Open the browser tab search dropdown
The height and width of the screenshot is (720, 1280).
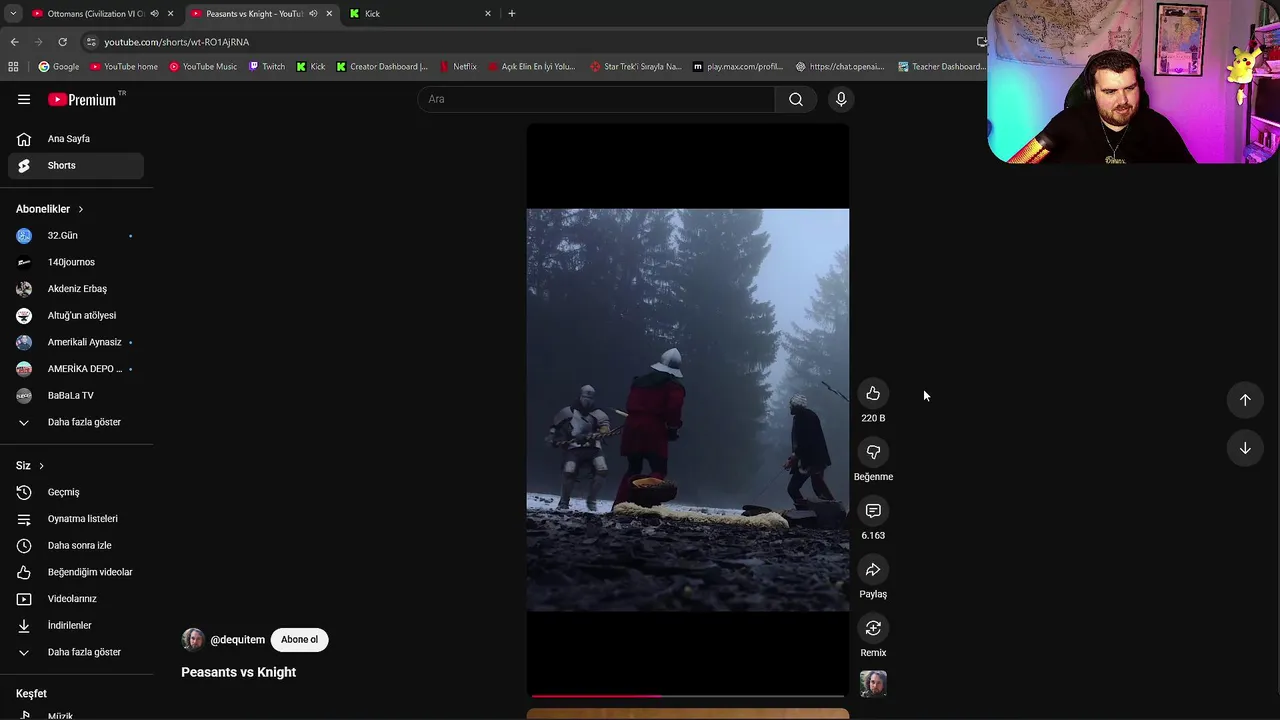[13, 14]
